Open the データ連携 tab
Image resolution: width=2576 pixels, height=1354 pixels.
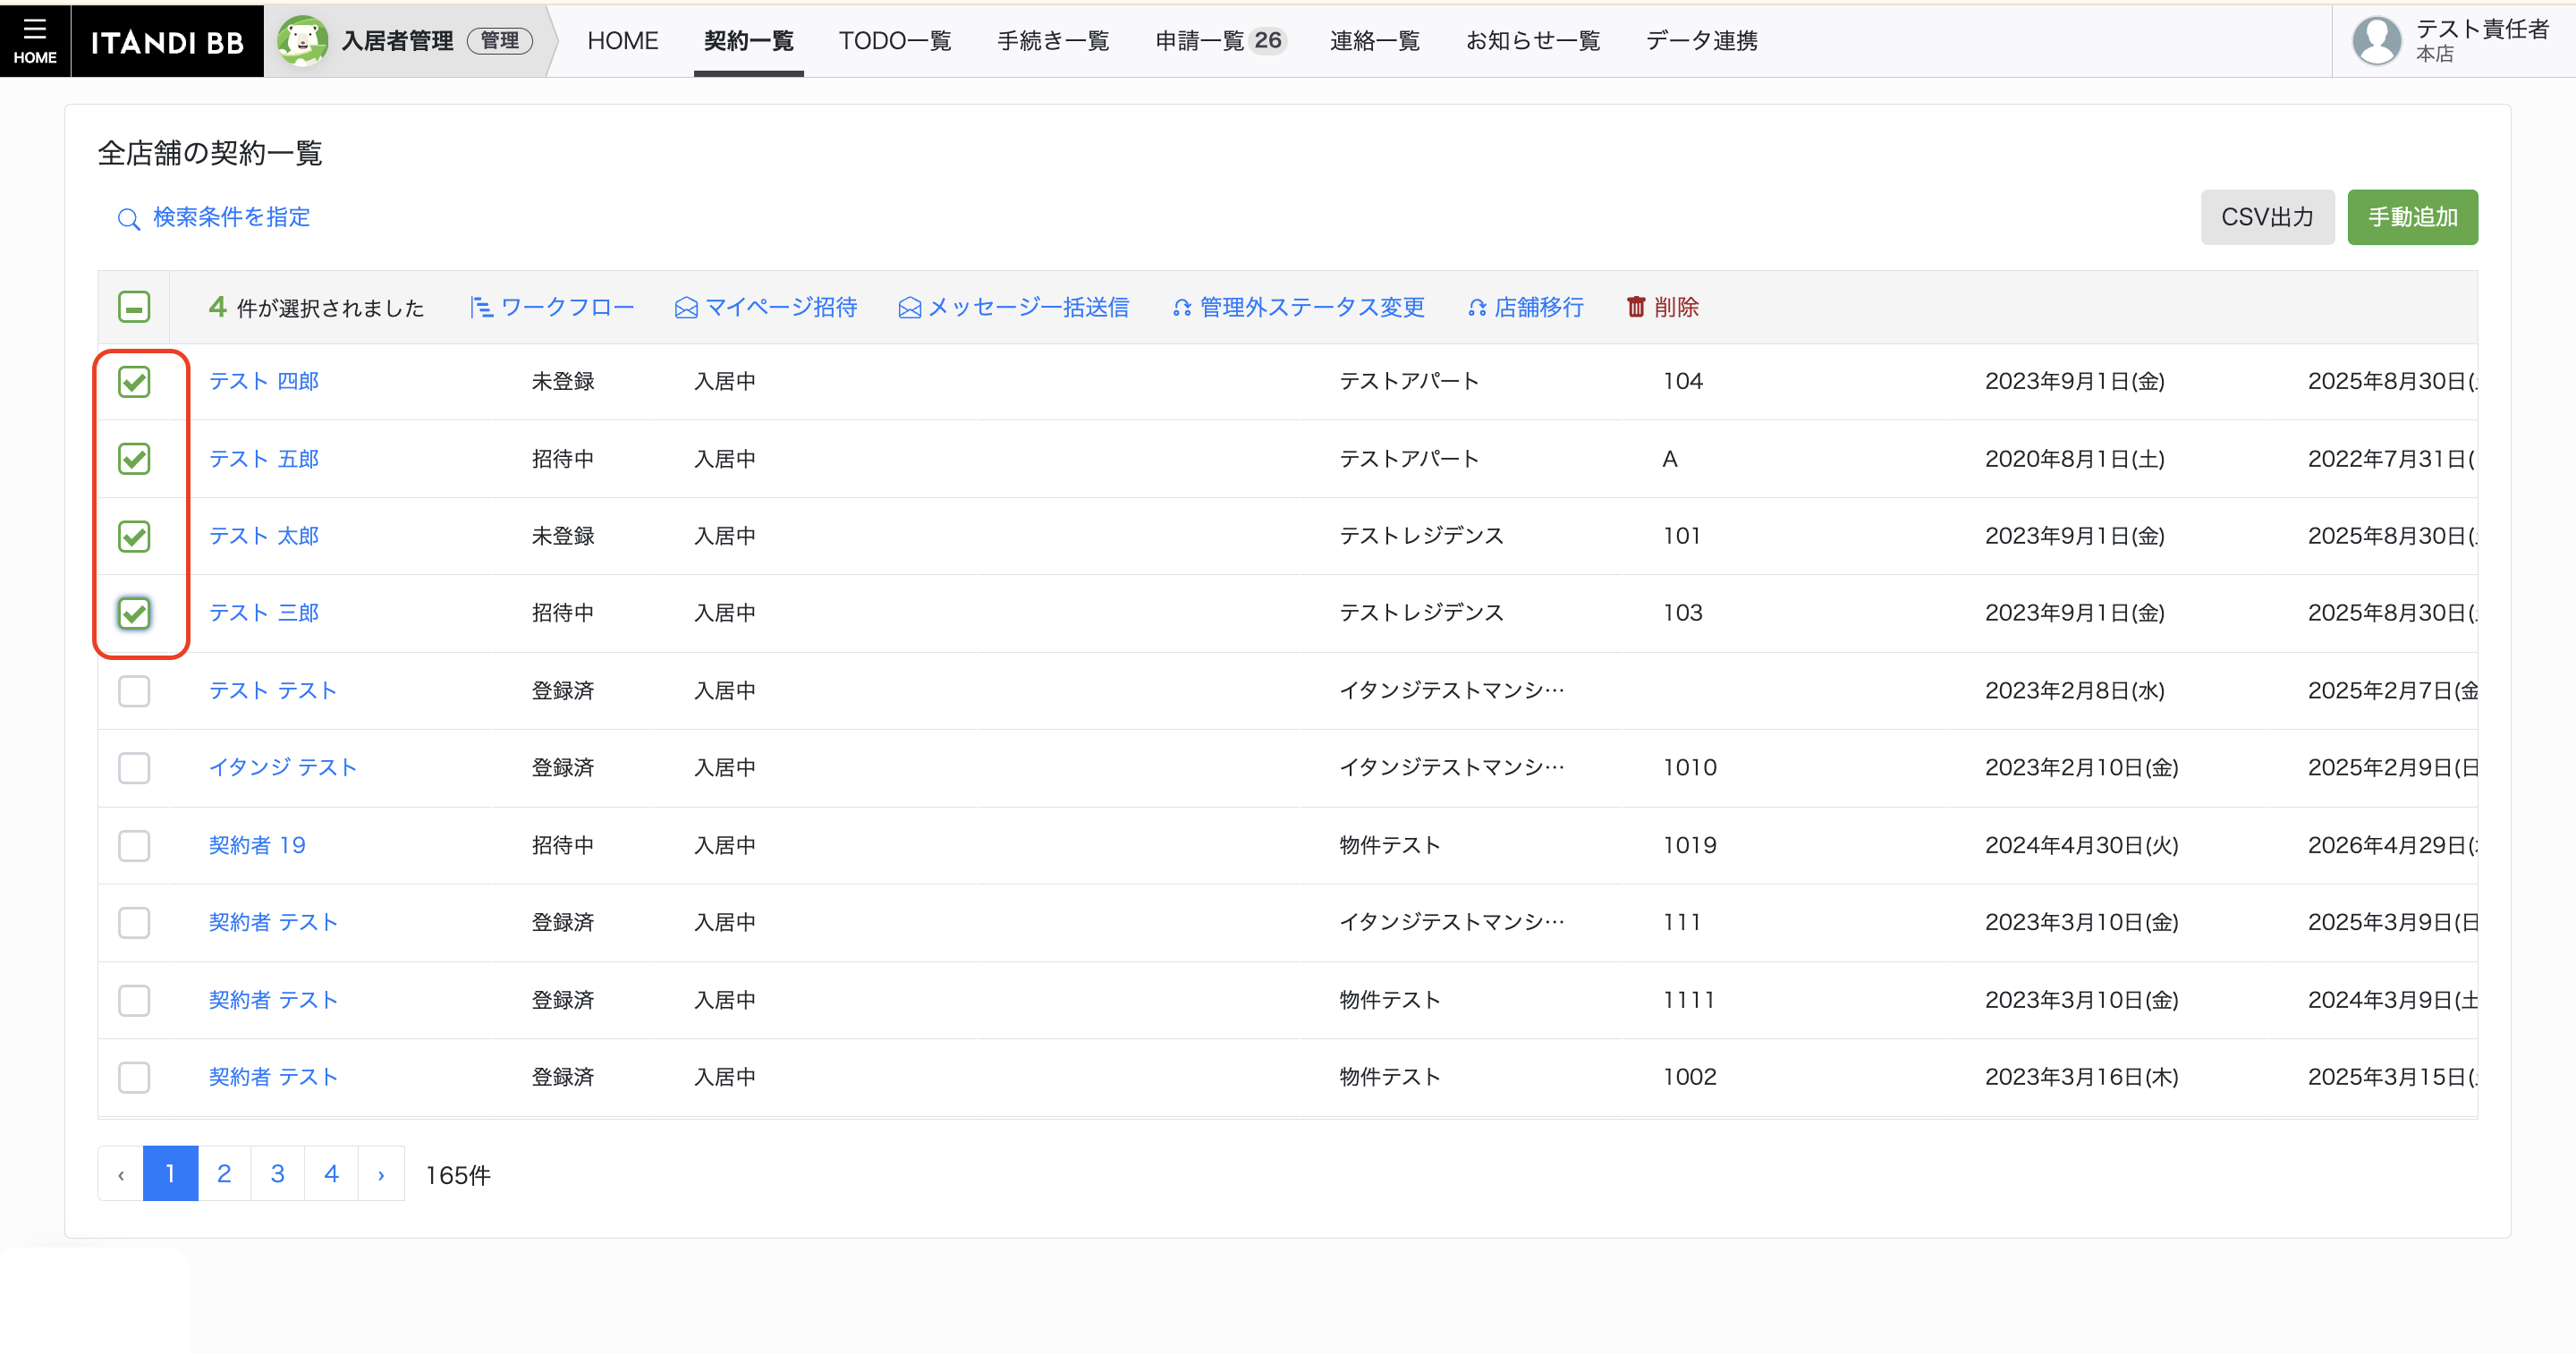coord(1701,41)
